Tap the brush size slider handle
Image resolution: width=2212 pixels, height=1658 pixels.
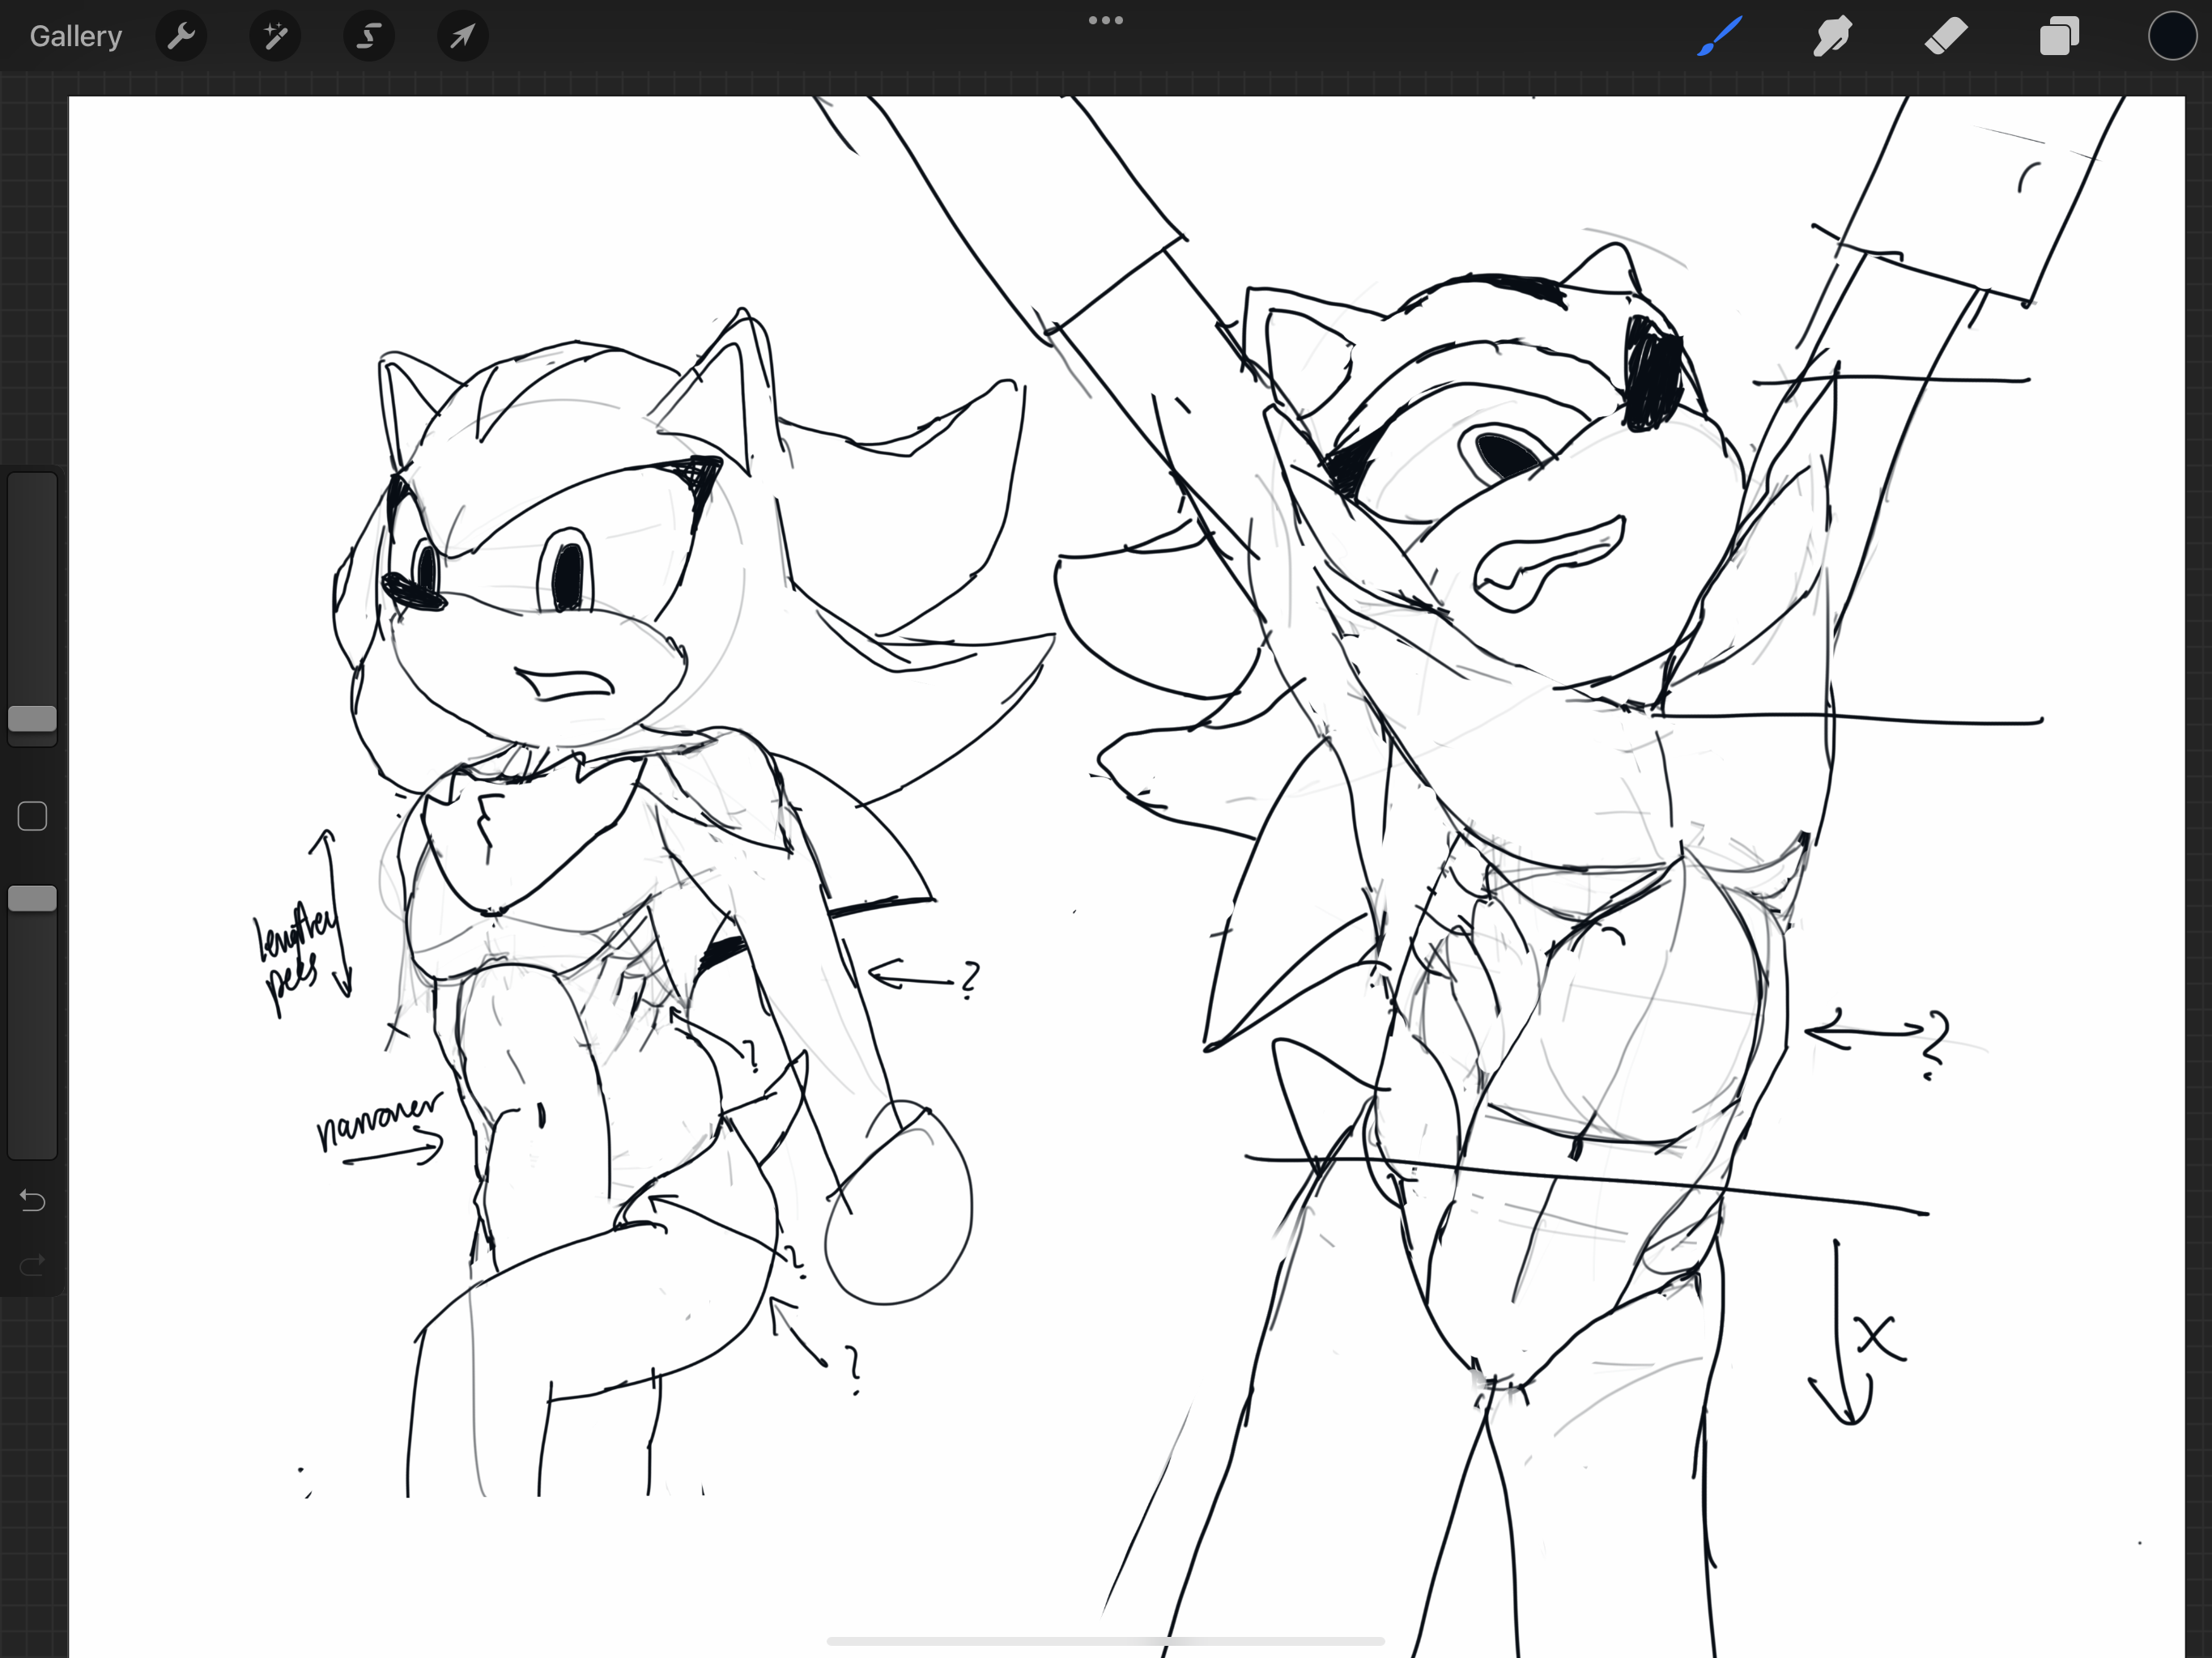[32, 718]
